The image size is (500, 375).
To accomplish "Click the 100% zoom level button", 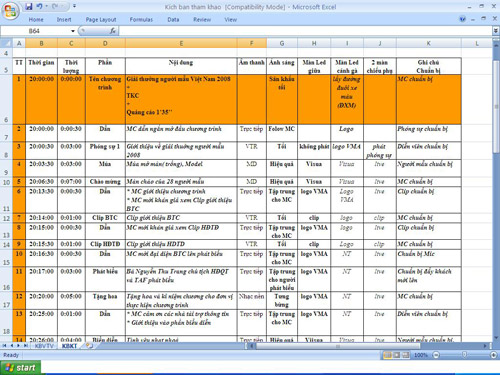I will [x=421, y=355].
